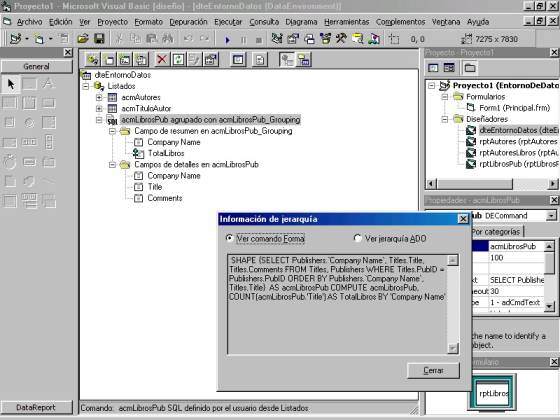
Task: Click the Cerrar button
Action: (x=433, y=370)
